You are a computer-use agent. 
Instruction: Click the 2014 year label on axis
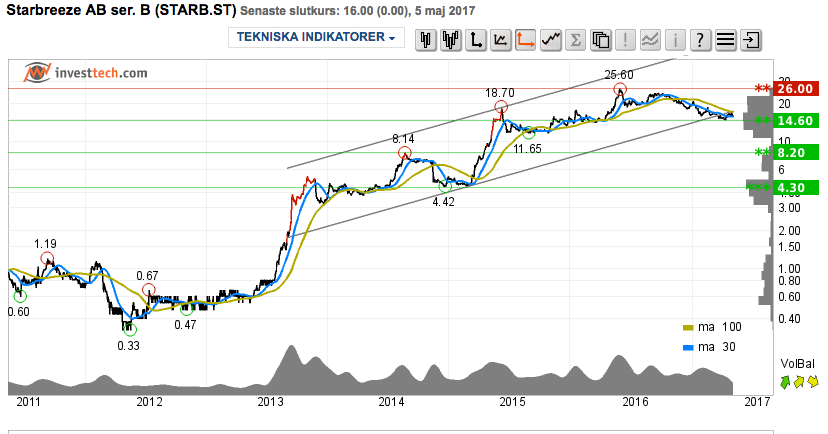pyautogui.click(x=392, y=402)
